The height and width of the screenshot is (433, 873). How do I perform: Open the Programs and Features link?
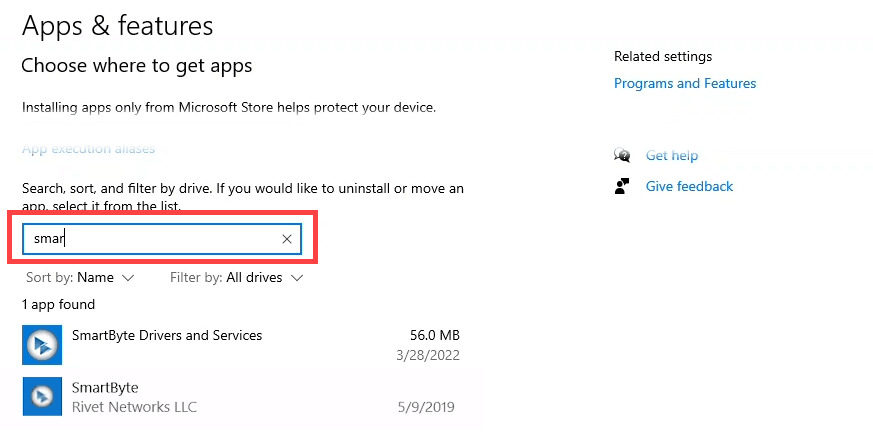pos(685,83)
